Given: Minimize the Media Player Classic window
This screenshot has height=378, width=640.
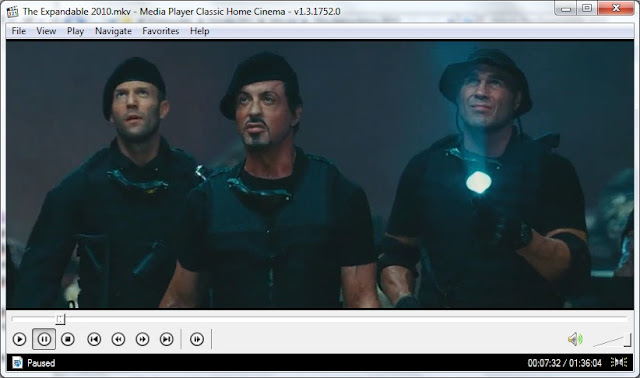Looking at the screenshot, I should pyautogui.click(x=566, y=9).
